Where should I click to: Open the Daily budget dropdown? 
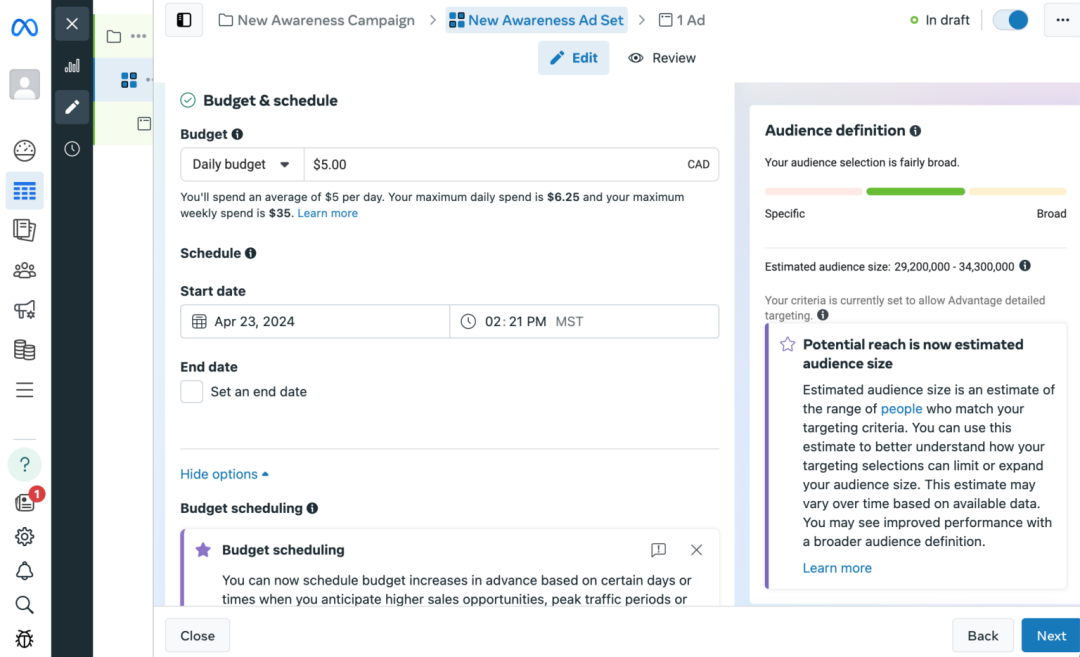tap(242, 164)
